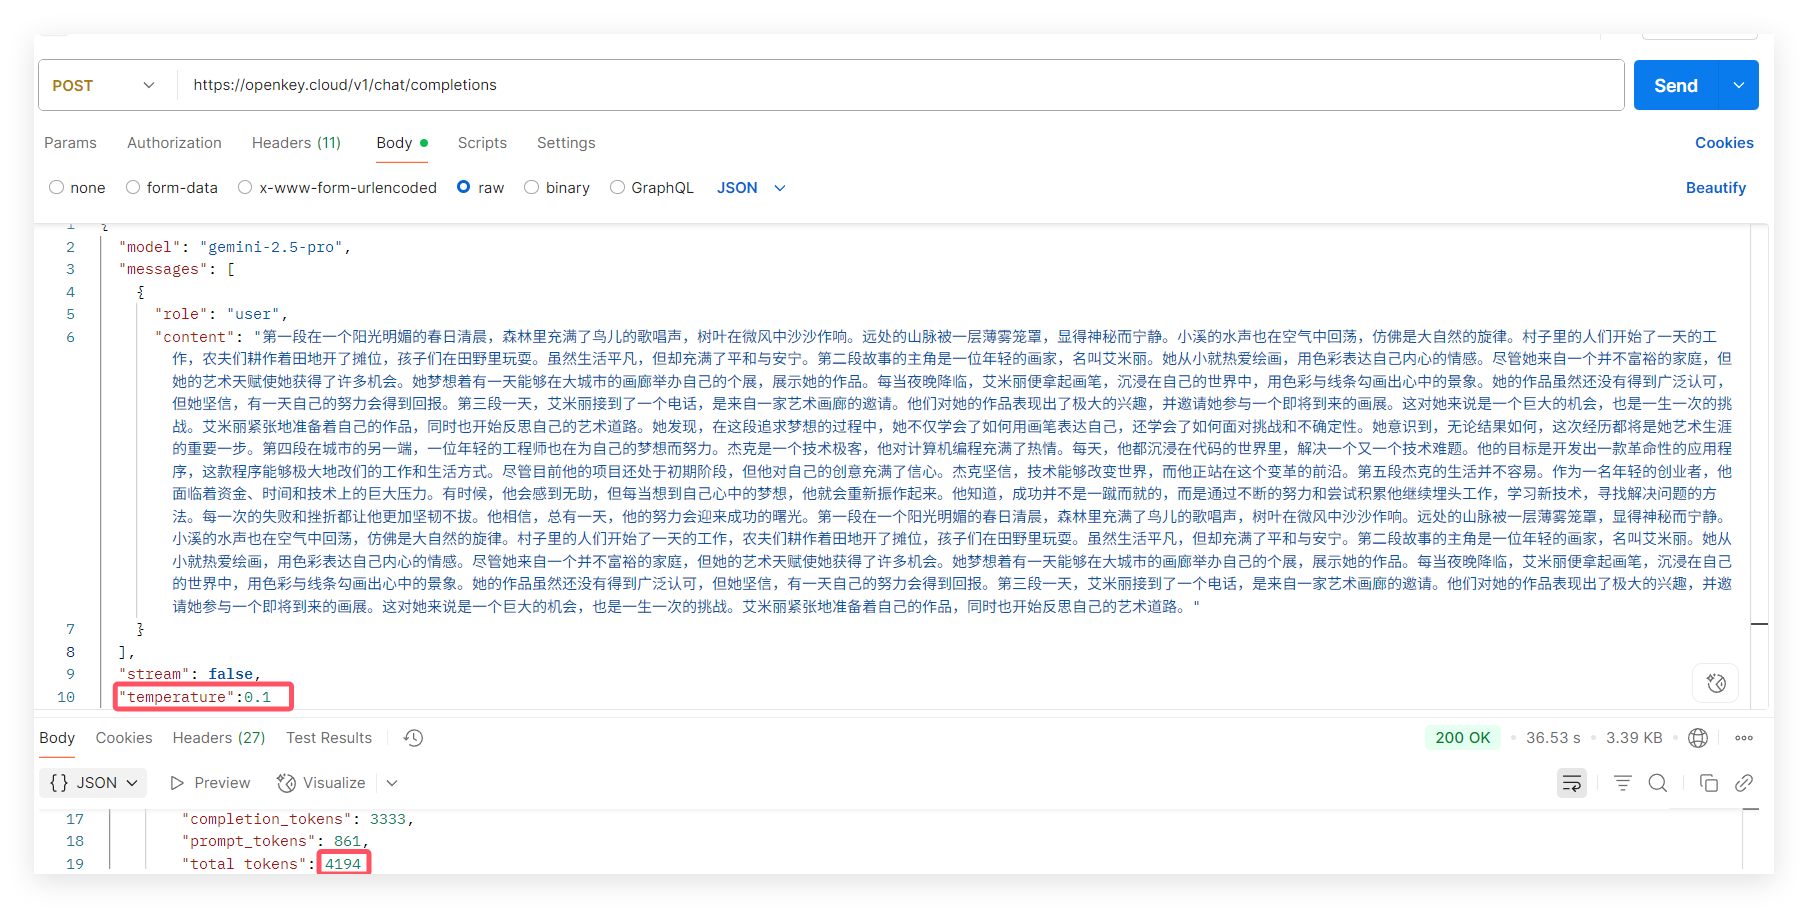This screenshot has height=908, width=1808.
Task: Open the raw JSON language dropdown
Action: point(751,188)
